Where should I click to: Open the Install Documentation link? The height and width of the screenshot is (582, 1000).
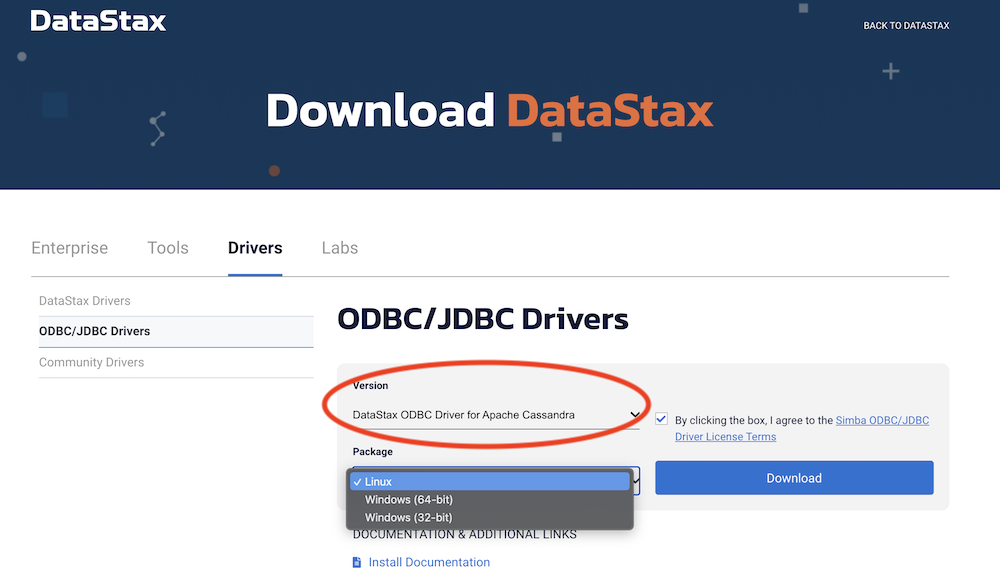point(429,562)
